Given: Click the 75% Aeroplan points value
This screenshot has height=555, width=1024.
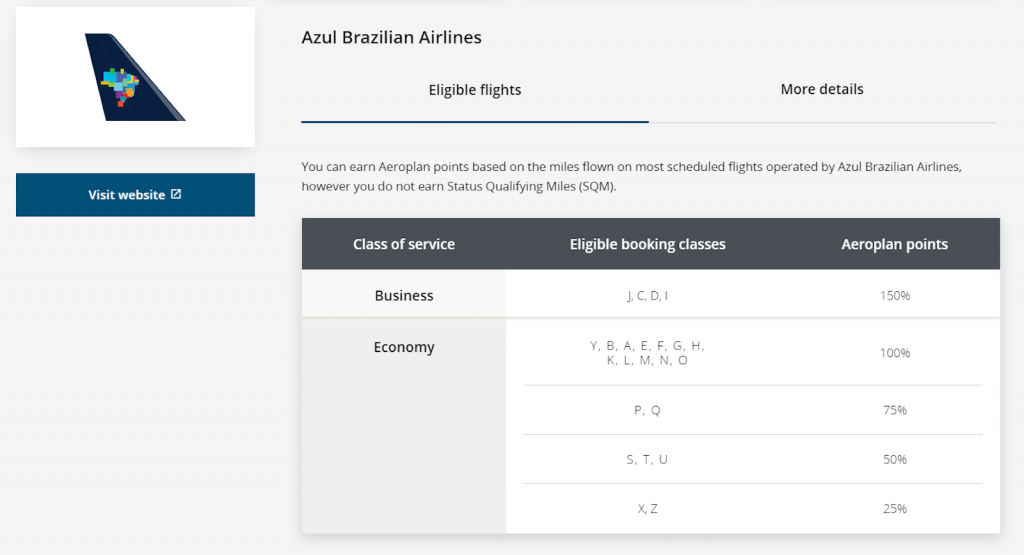Looking at the screenshot, I should [894, 410].
